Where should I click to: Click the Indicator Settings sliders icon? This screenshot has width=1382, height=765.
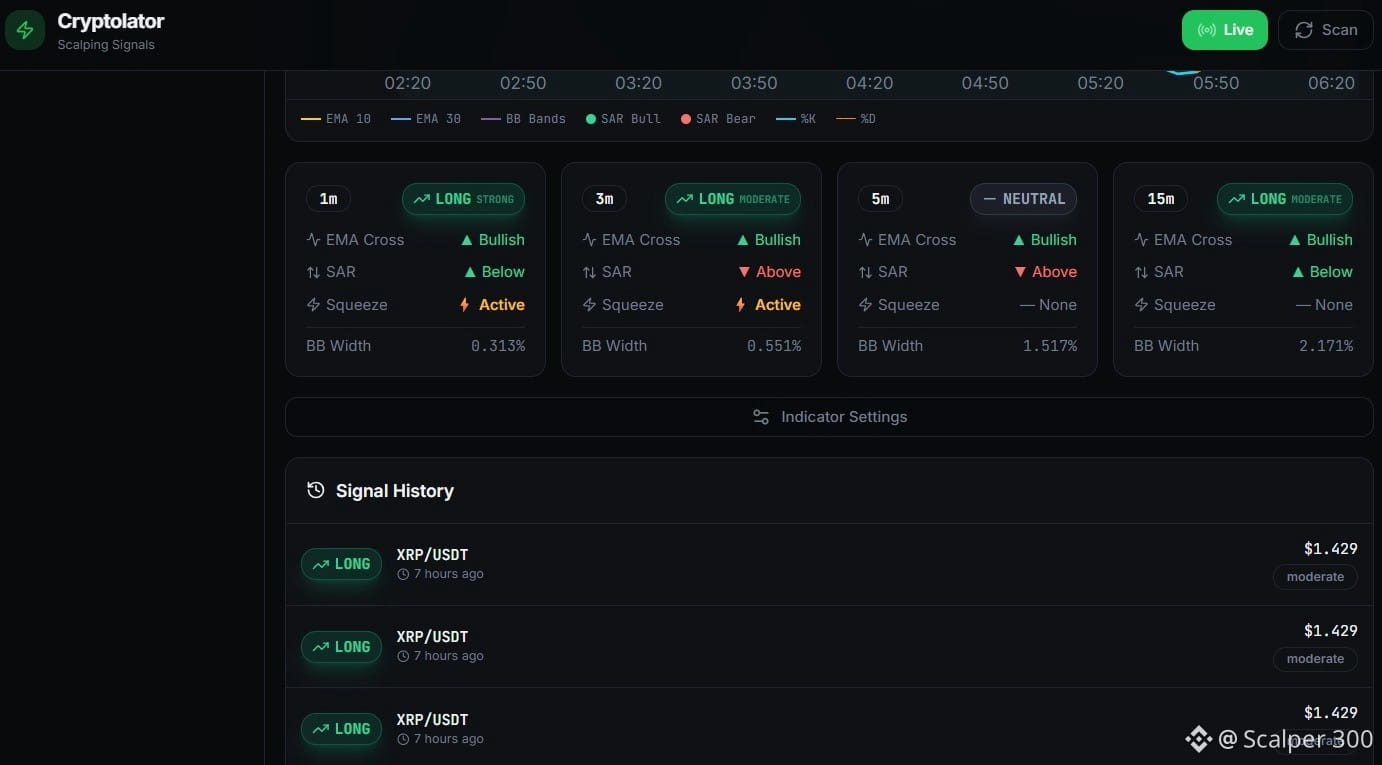(x=761, y=417)
